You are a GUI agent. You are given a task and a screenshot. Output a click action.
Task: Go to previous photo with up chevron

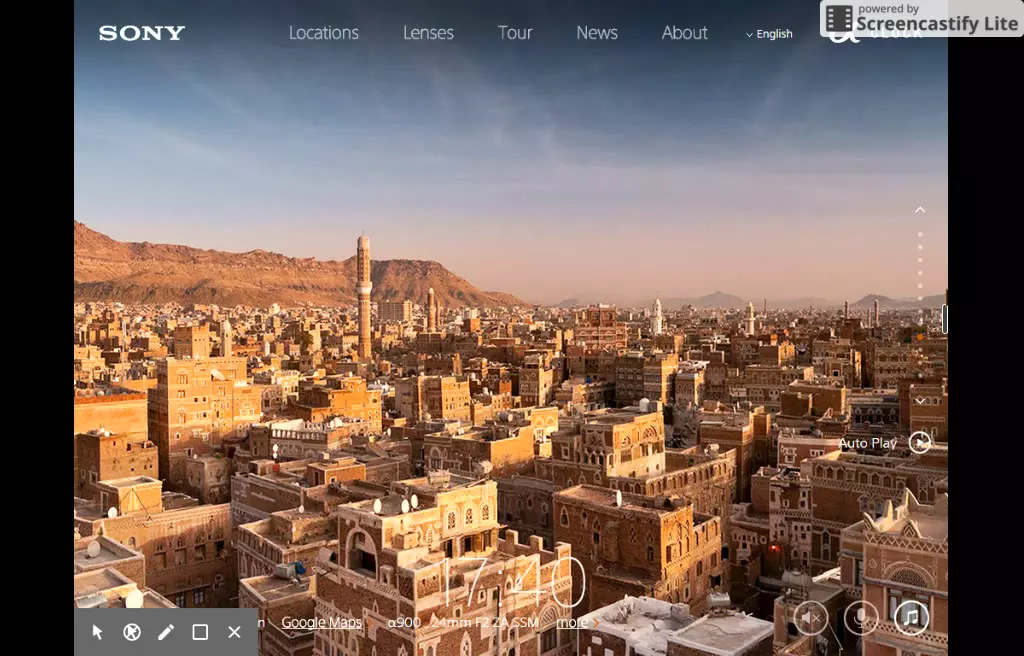point(920,210)
